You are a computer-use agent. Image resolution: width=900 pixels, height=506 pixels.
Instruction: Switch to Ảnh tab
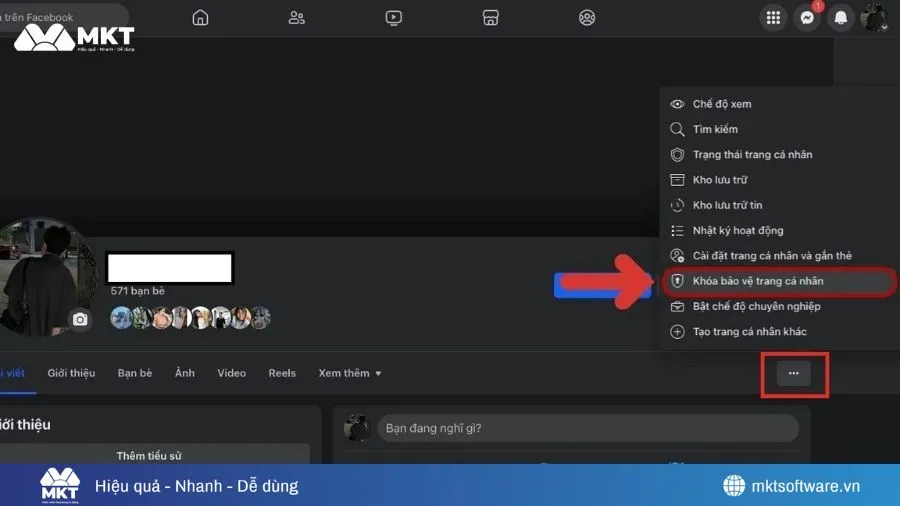click(x=185, y=373)
